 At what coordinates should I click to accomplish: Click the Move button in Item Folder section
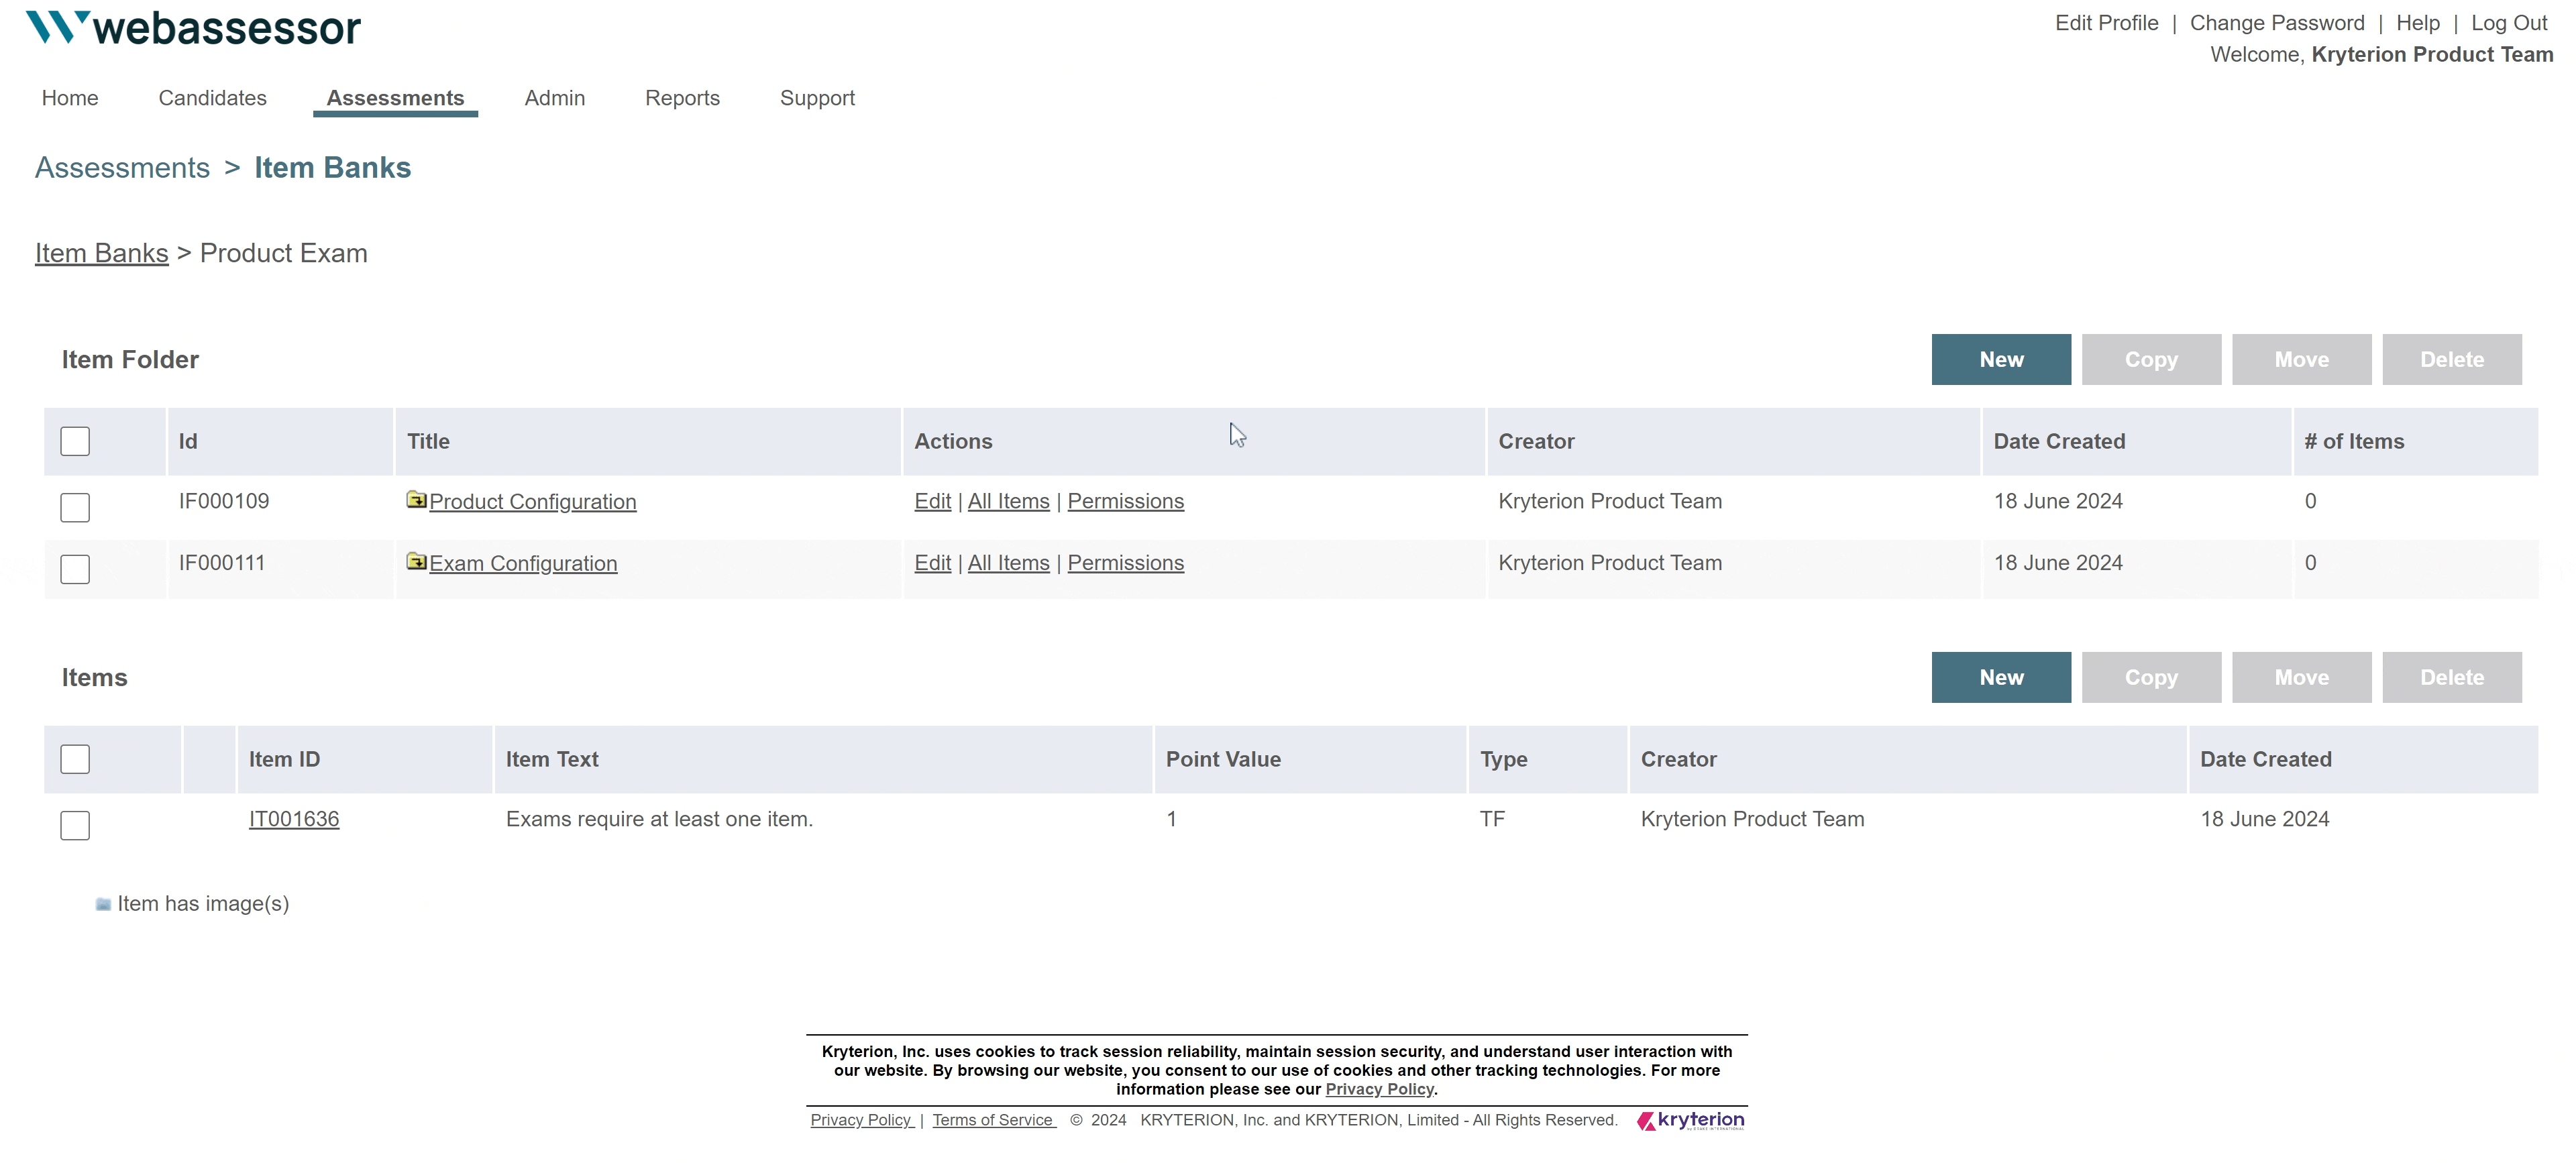[x=2302, y=359]
